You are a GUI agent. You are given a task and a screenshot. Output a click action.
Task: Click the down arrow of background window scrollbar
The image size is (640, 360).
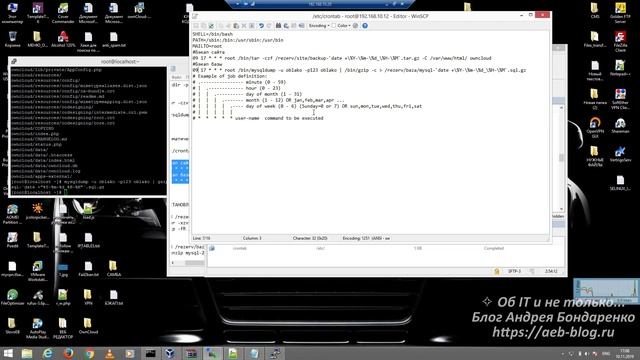coord(562,209)
